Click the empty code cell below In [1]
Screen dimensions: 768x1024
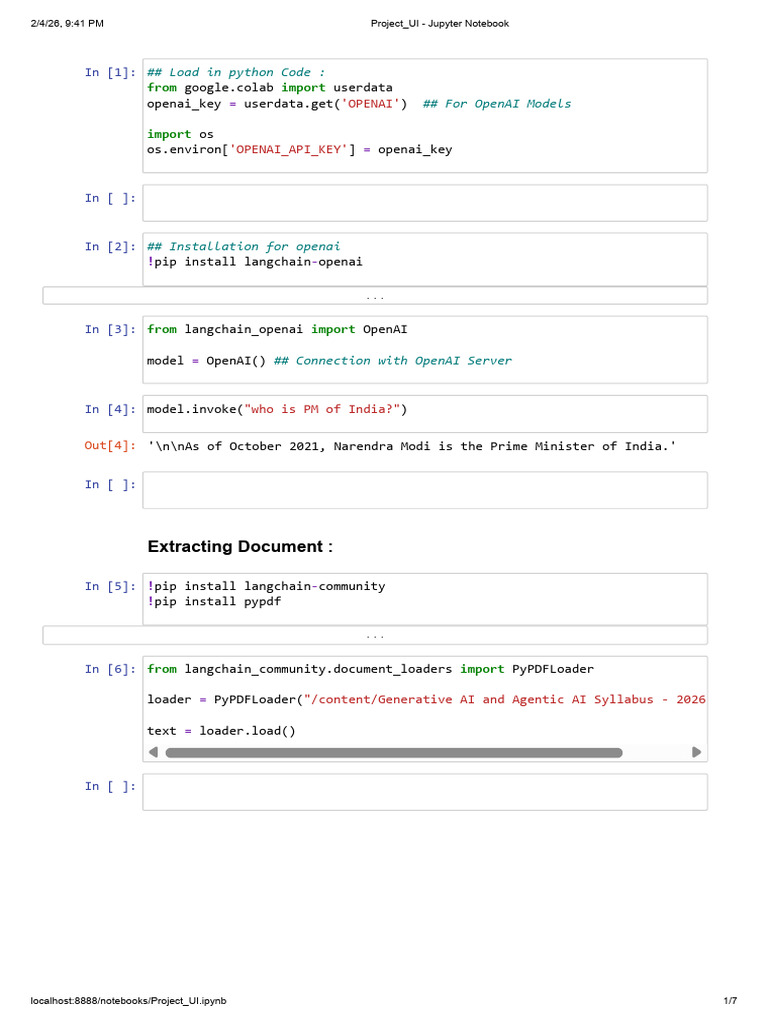point(424,203)
